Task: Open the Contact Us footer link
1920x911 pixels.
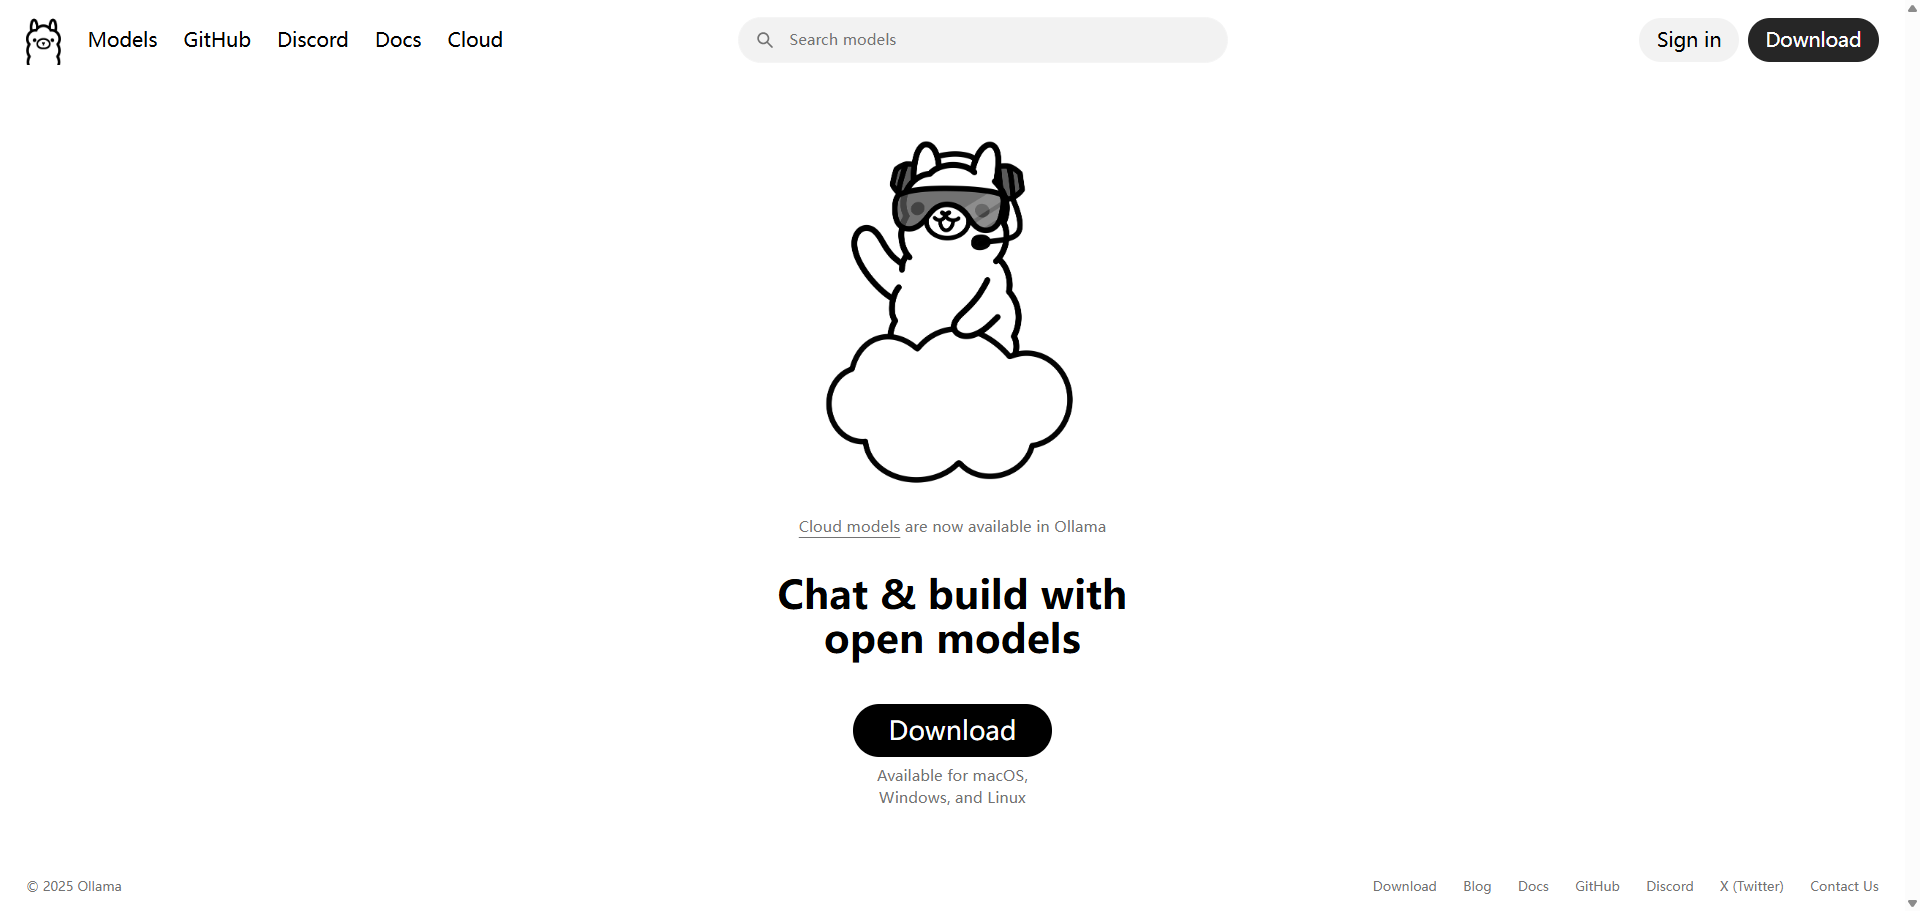Action: pos(1844,886)
